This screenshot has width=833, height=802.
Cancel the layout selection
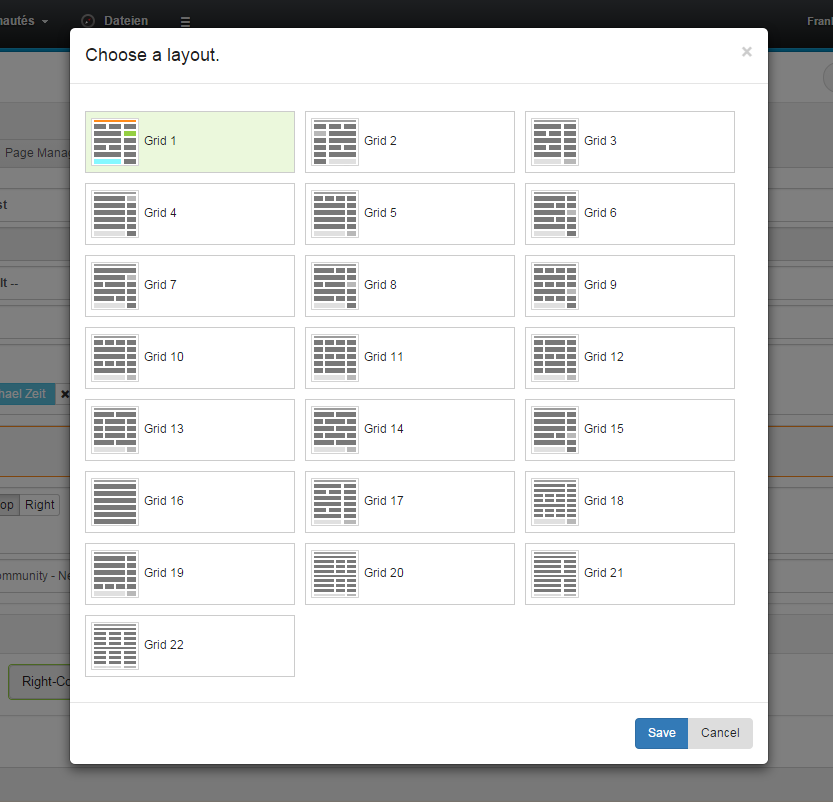tap(720, 732)
